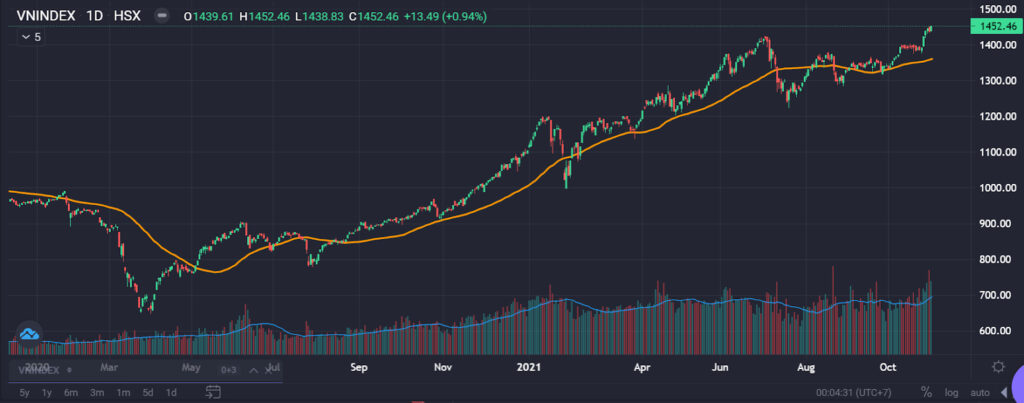Click the purple circle chat bubble
Image resolution: width=1024 pixels, height=403 pixels.
coord(1017,383)
